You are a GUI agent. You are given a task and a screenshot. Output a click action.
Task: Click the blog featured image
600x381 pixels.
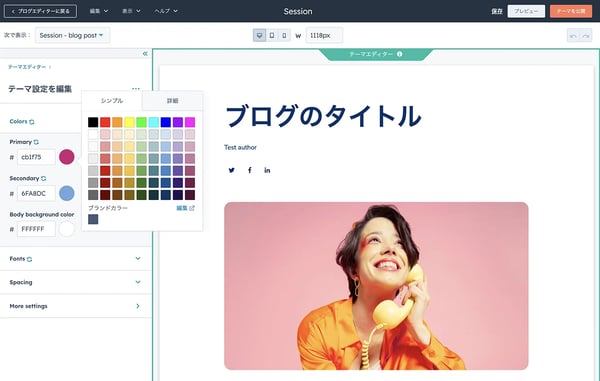[376, 286]
